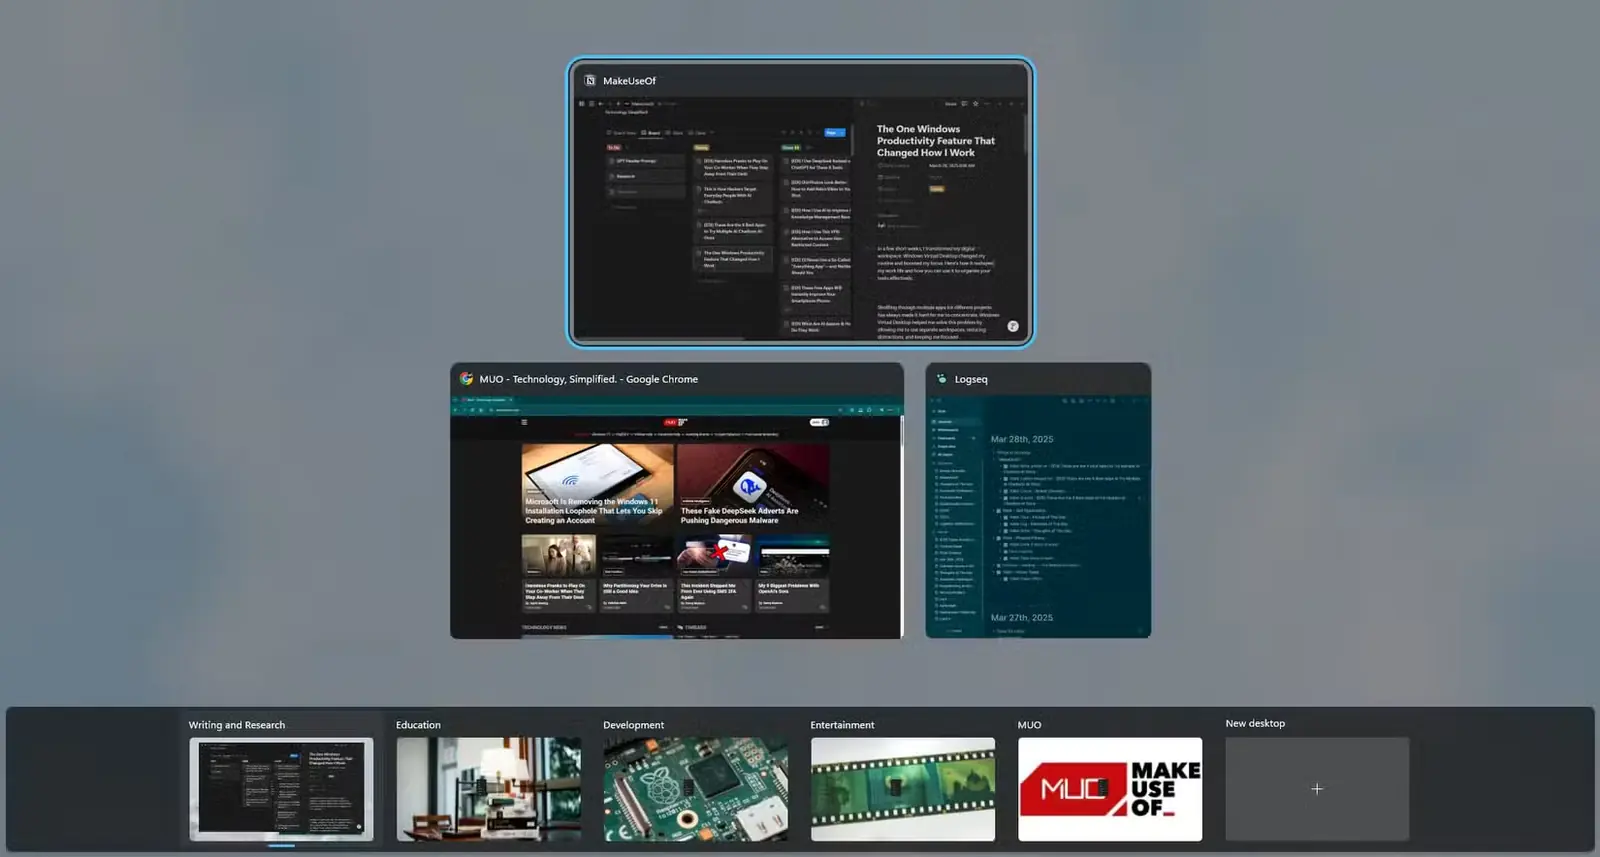Open the Entertainment desktop thumbnail
The image size is (1600, 857).
tap(903, 789)
